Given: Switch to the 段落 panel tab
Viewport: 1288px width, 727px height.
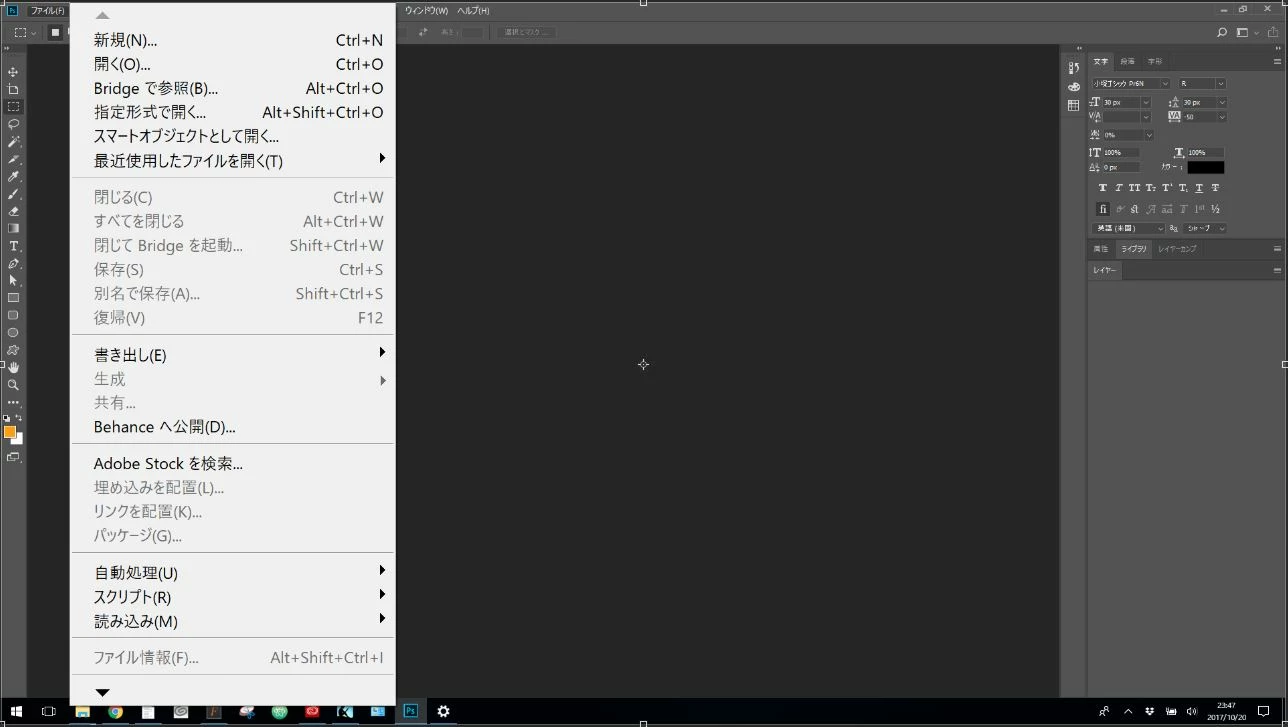Looking at the screenshot, I should pos(1127,61).
